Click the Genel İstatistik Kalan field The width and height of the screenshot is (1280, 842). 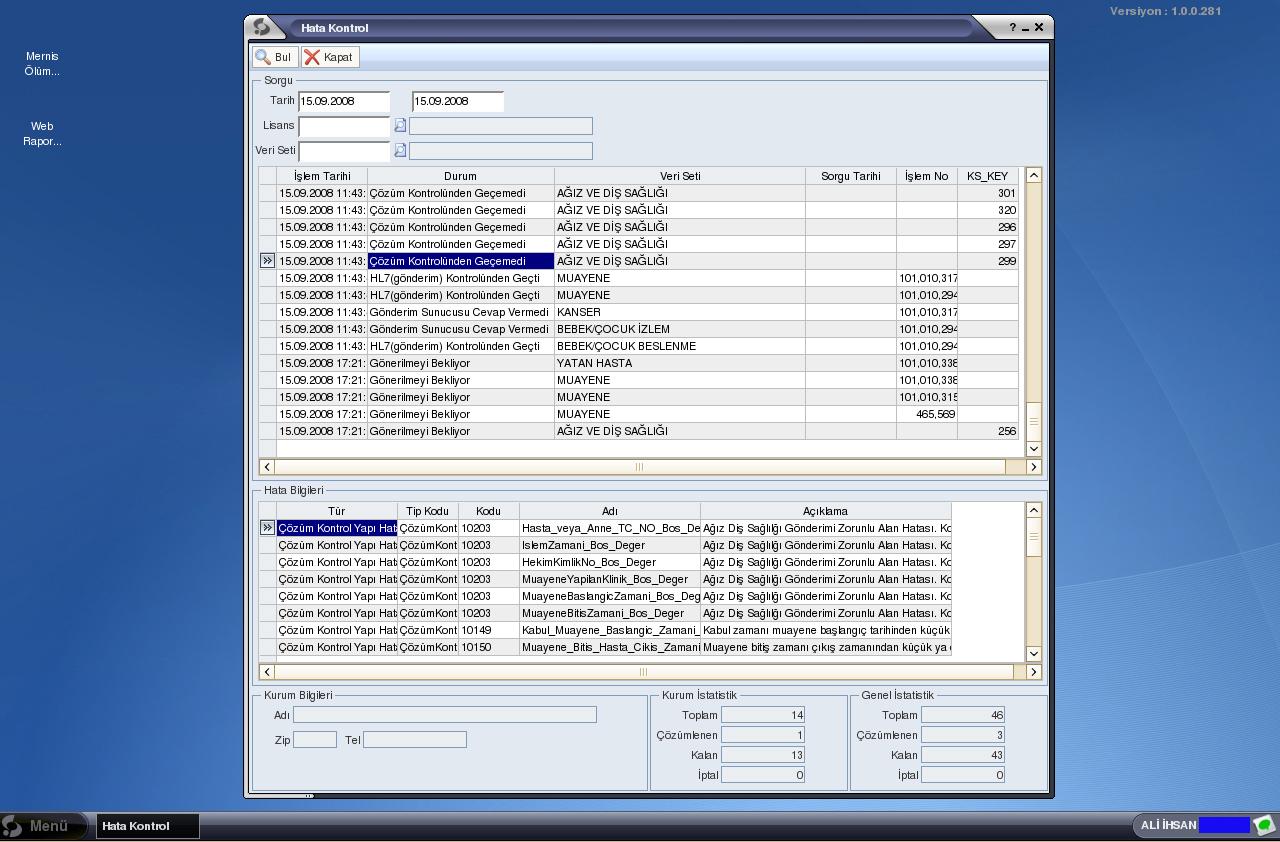pos(963,755)
